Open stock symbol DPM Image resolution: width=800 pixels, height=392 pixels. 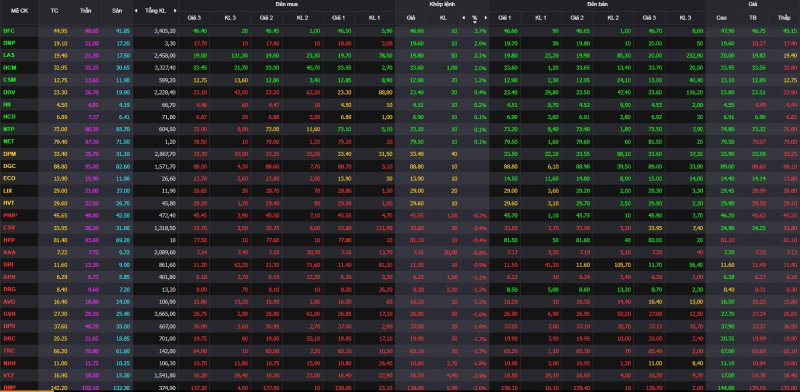(x=9, y=154)
